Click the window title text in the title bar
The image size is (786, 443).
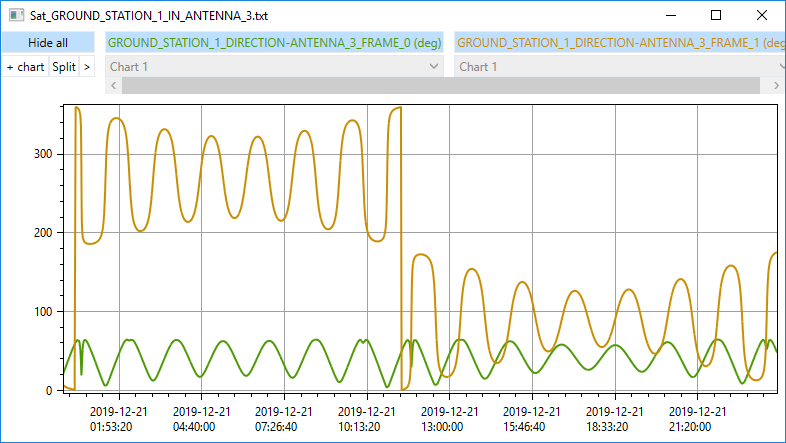pyautogui.click(x=148, y=16)
